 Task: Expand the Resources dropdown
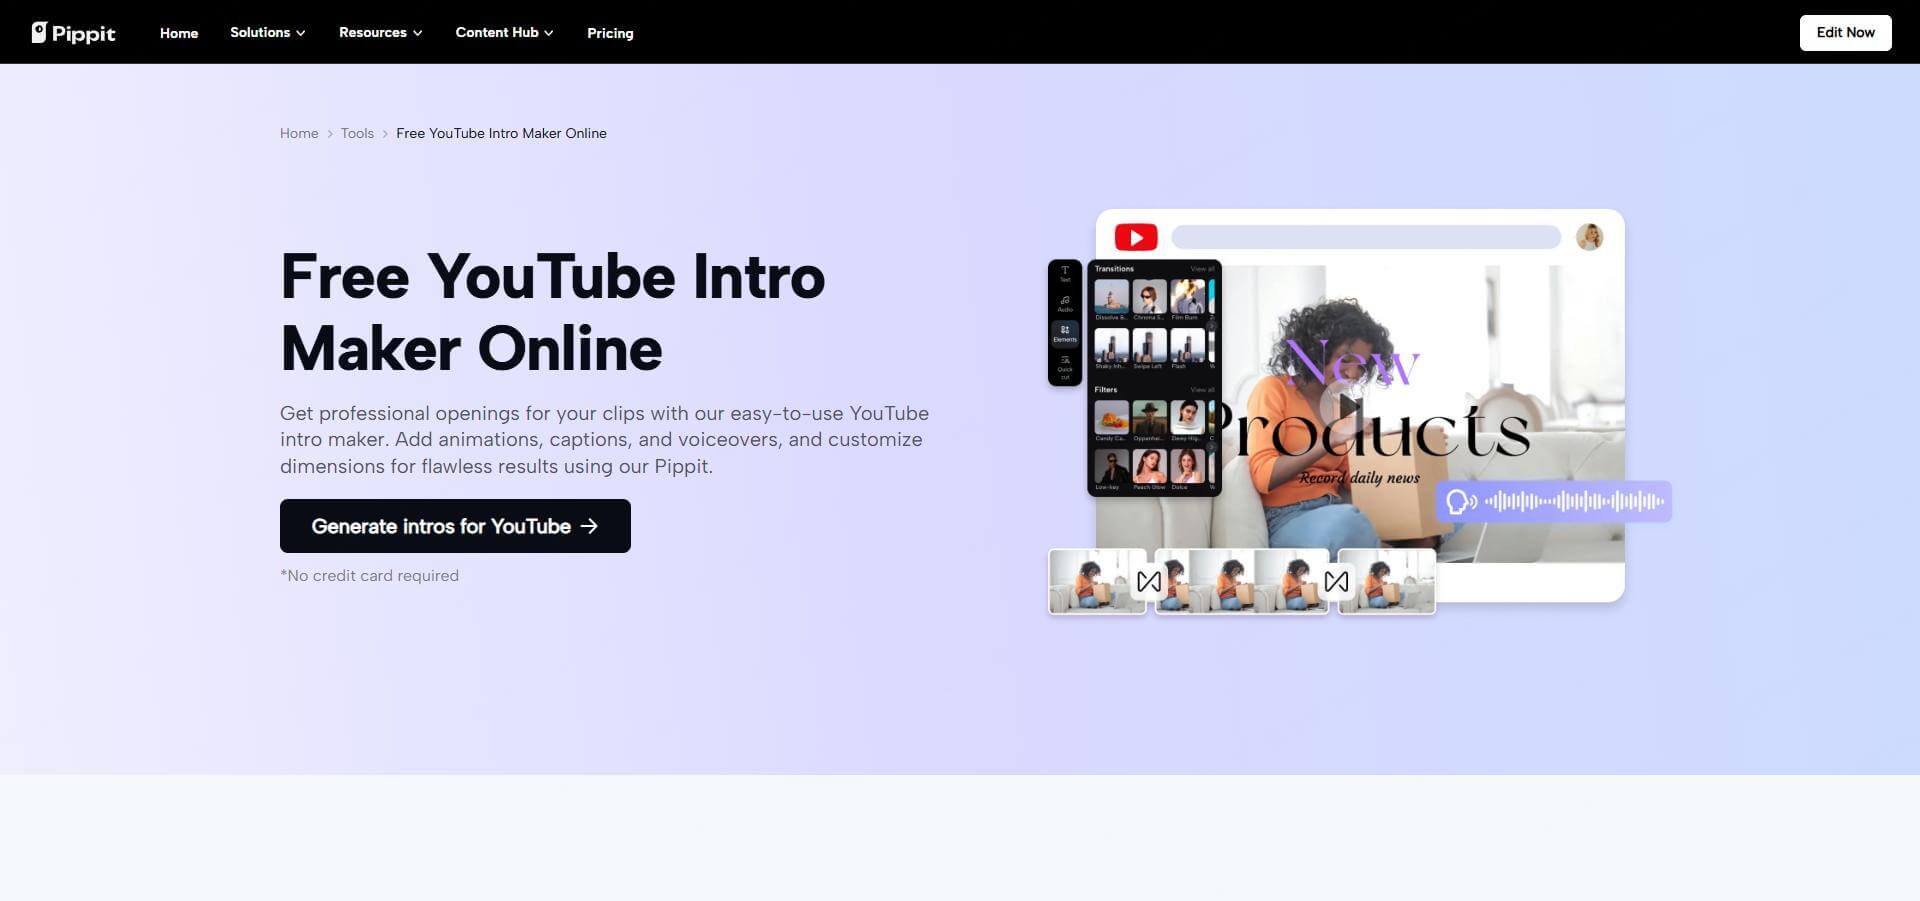379,32
